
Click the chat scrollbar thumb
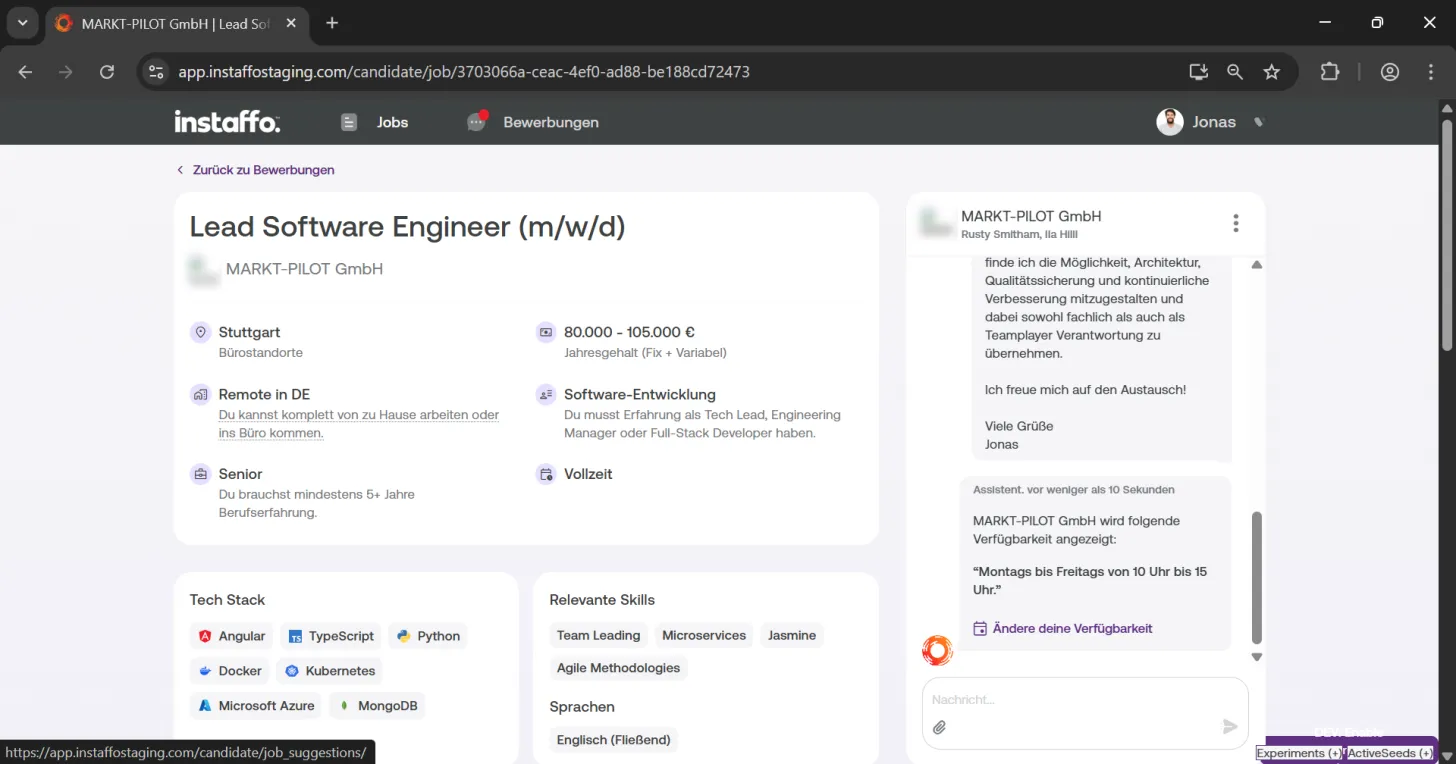(x=1257, y=578)
